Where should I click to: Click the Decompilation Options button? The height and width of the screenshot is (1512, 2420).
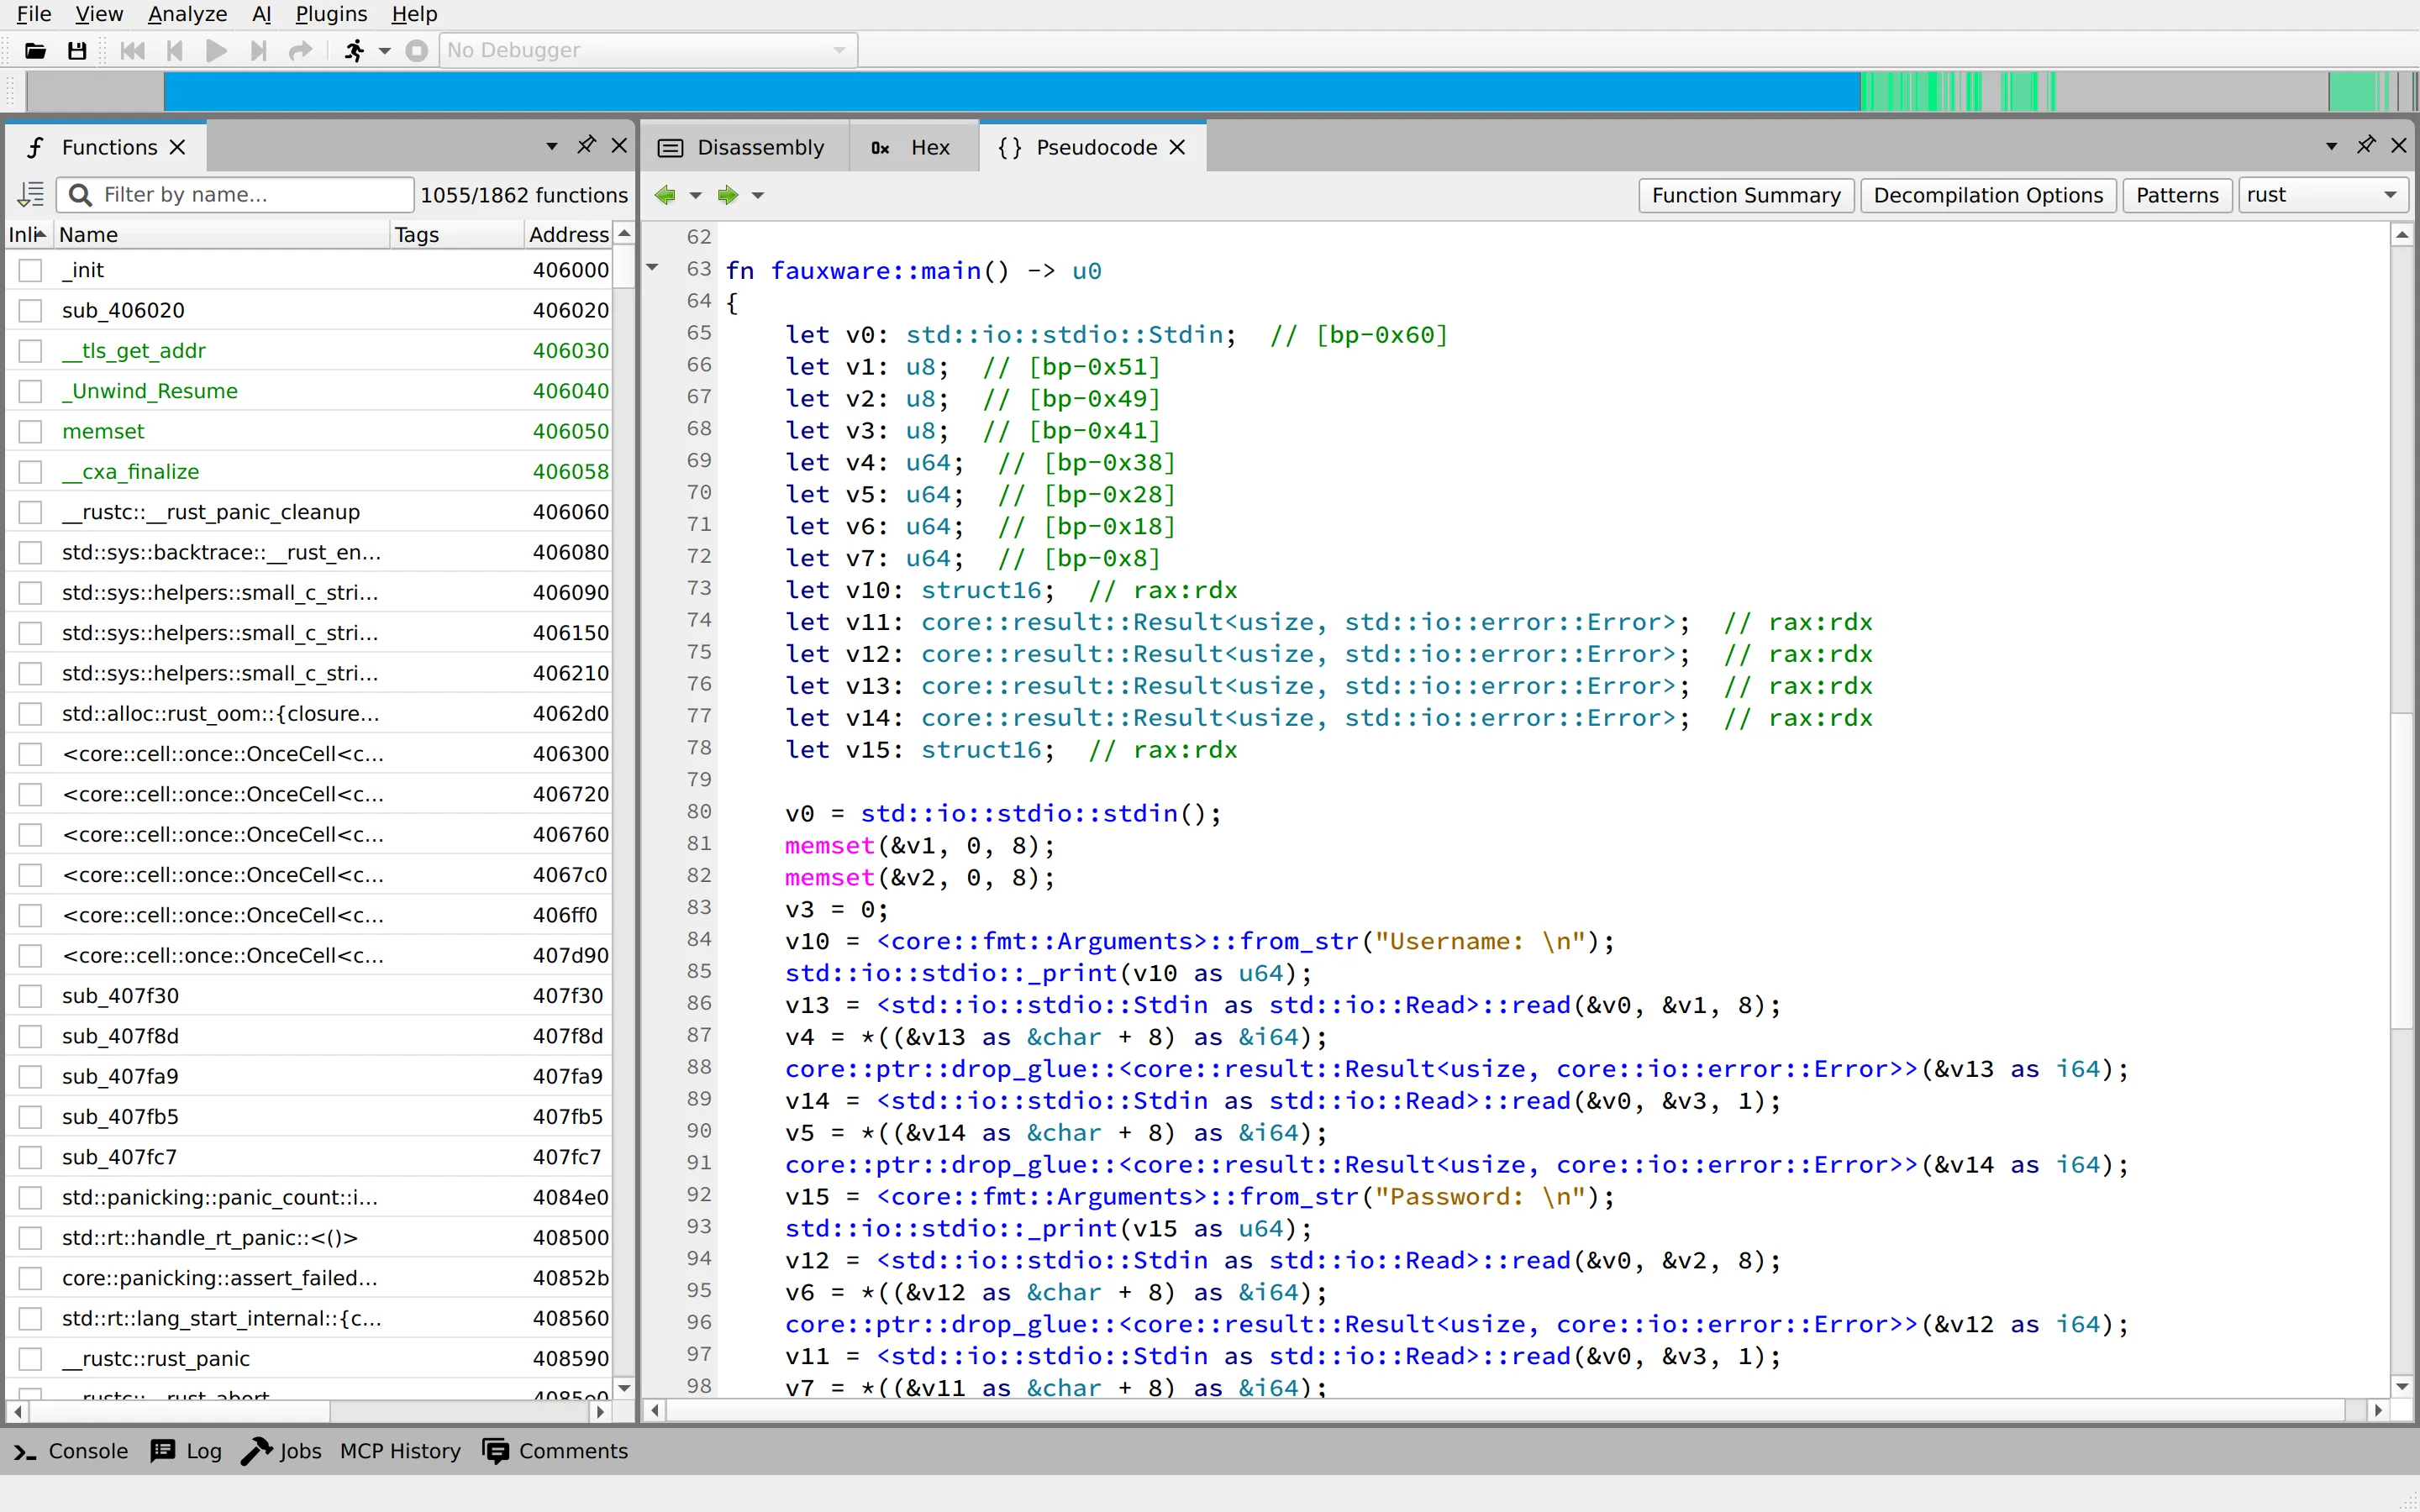coord(1988,195)
